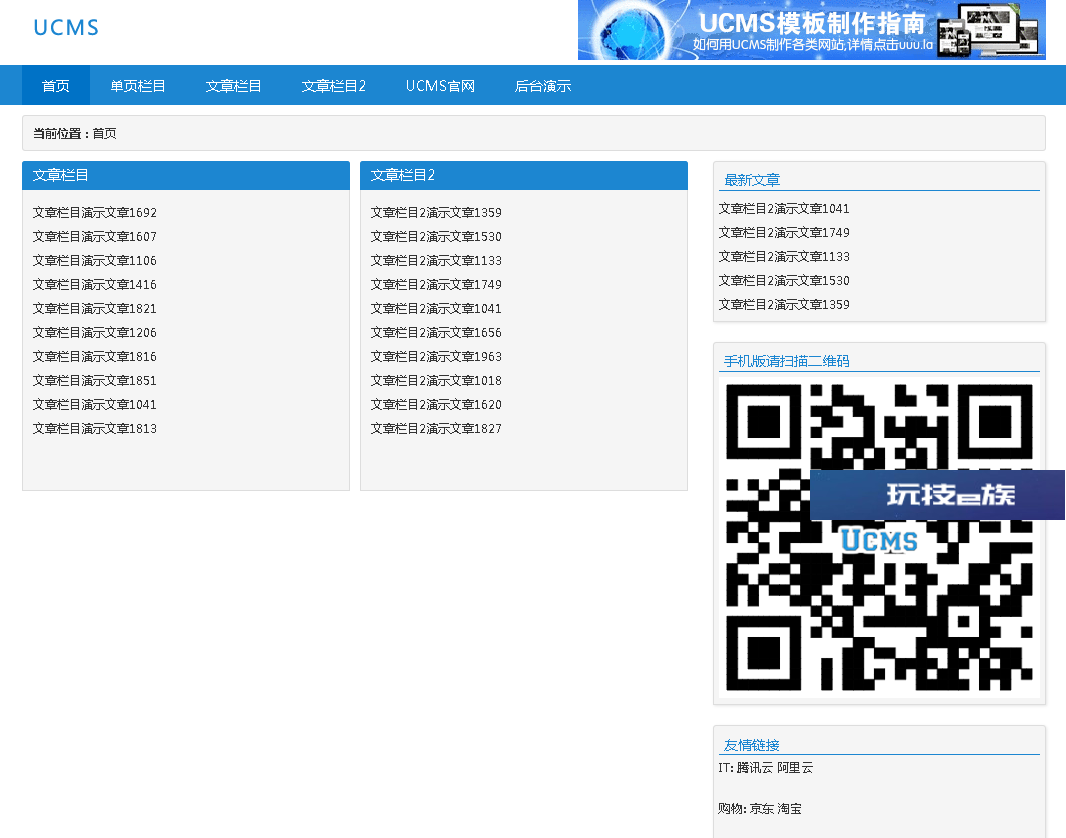Open article 文章栏目演示文章1041

click(x=94, y=404)
